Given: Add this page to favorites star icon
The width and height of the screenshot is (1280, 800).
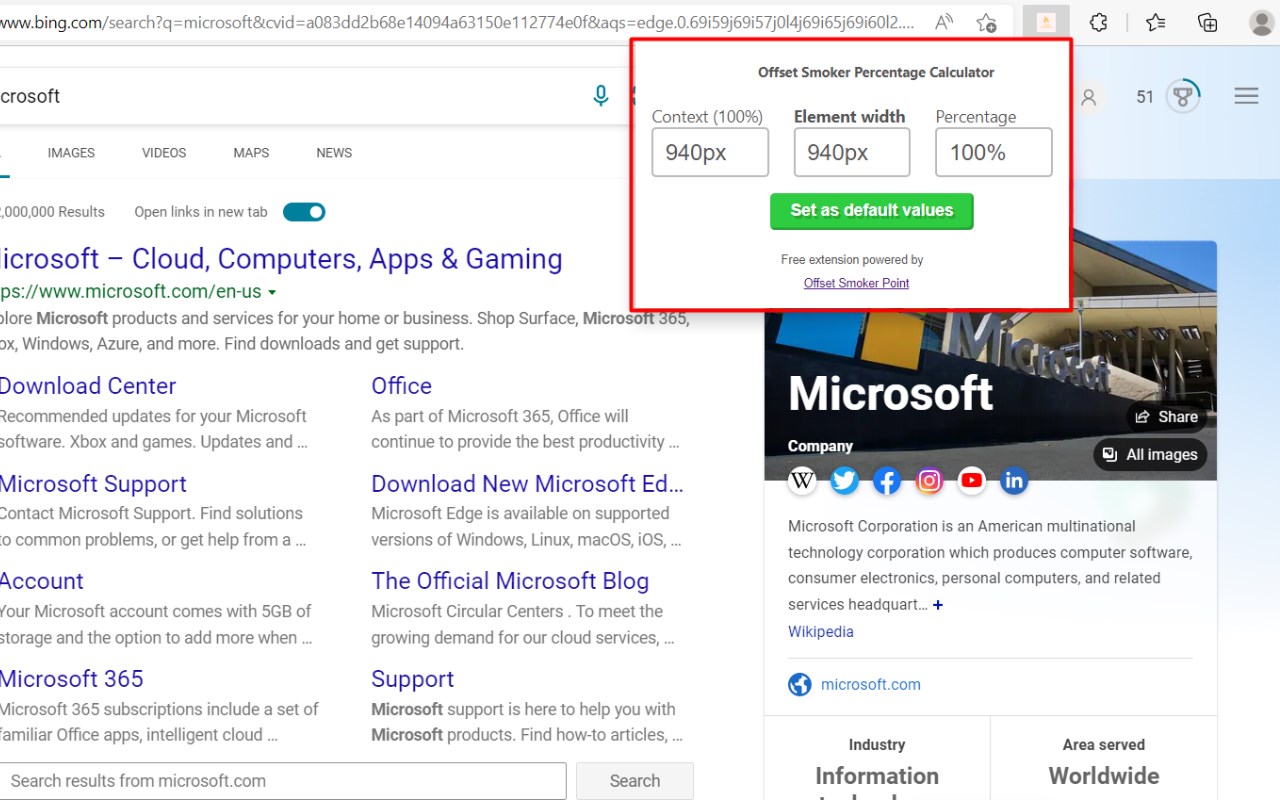Looking at the screenshot, I should tap(986, 22).
